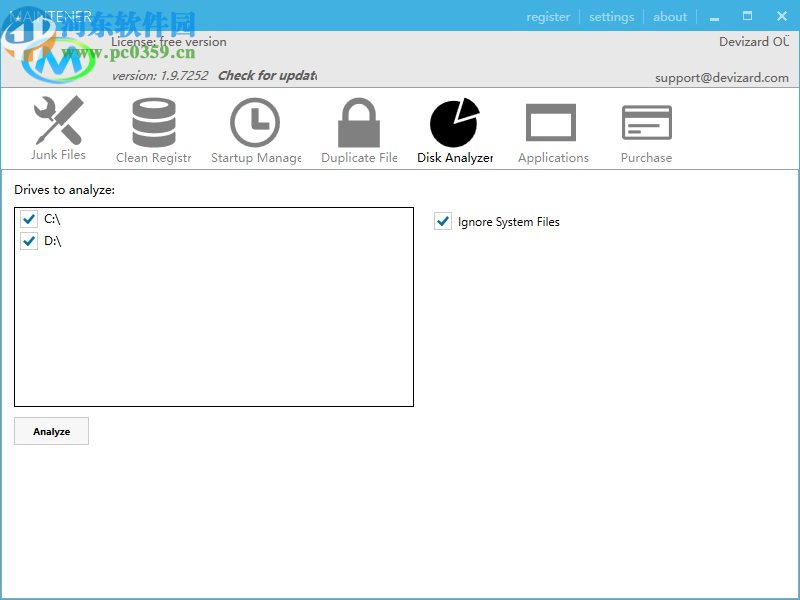Open the Purchase credit card icon
The image size is (800, 600).
click(x=646, y=122)
